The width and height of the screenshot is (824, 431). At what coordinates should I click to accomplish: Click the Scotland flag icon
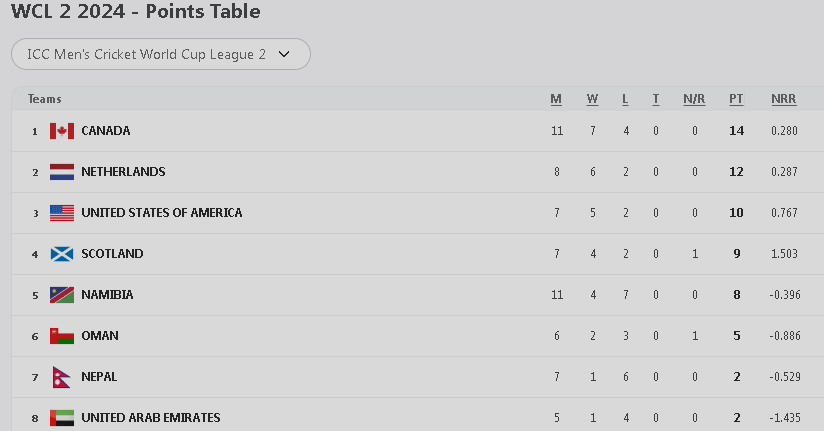pyautogui.click(x=62, y=254)
